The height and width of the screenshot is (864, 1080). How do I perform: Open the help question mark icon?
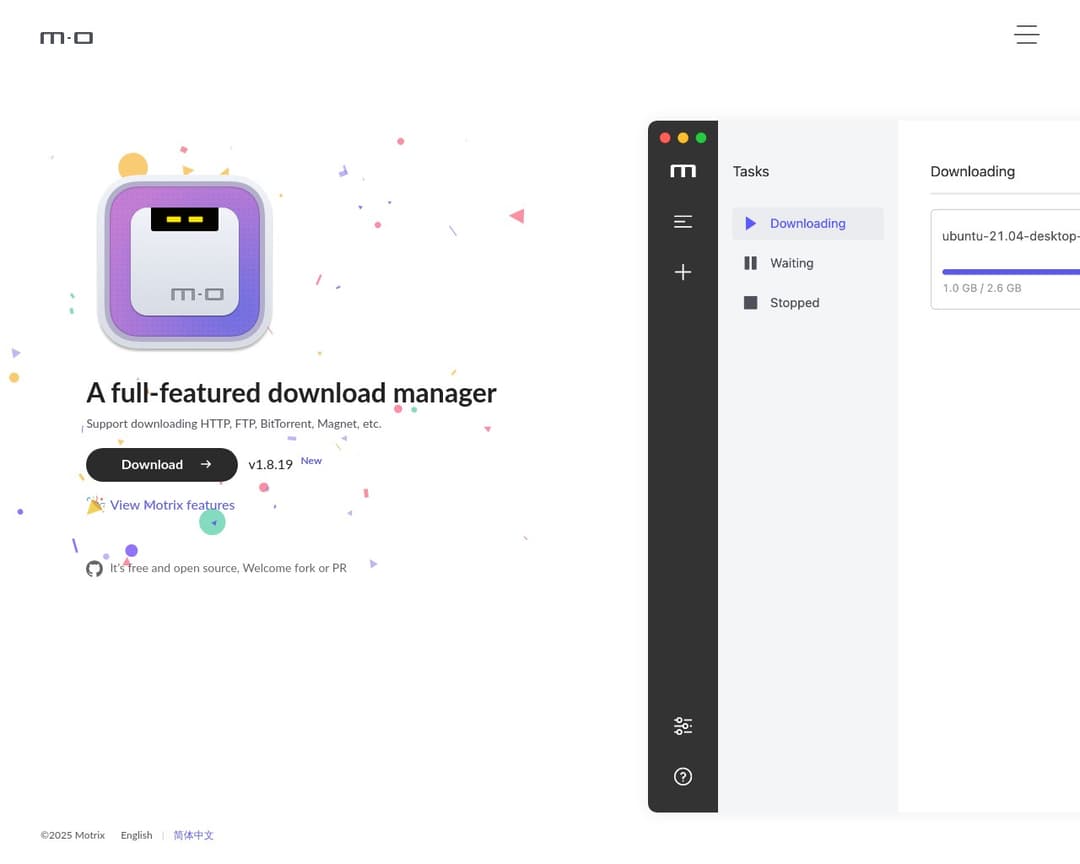click(x=683, y=776)
